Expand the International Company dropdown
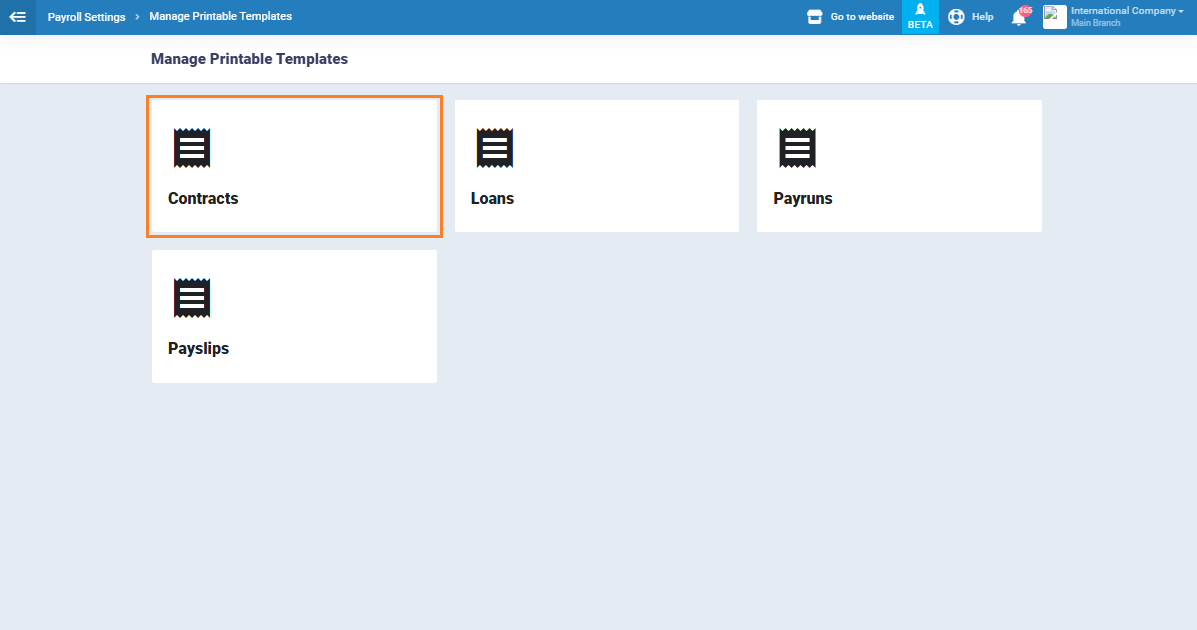Image resolution: width=1197 pixels, height=630 pixels. (x=1127, y=11)
